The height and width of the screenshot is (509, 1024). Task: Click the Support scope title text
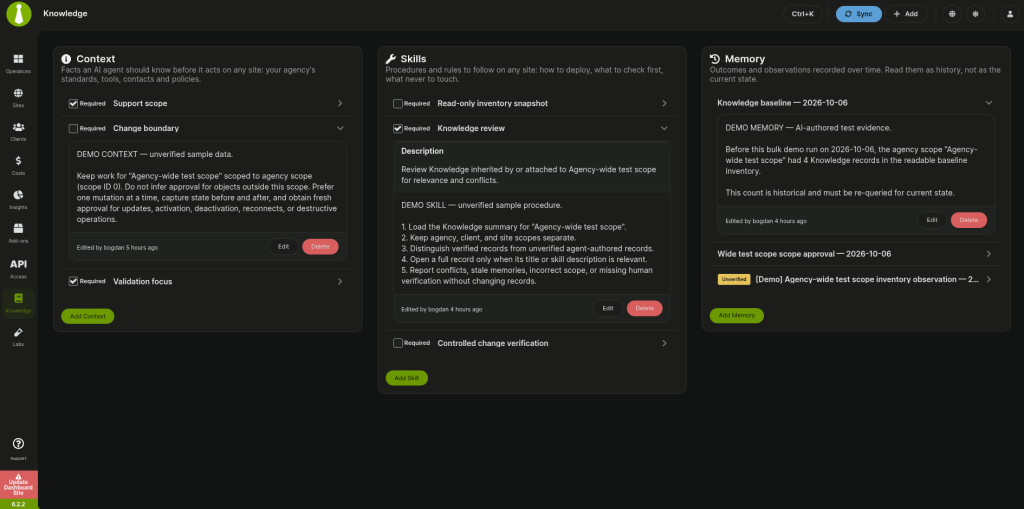tap(140, 103)
